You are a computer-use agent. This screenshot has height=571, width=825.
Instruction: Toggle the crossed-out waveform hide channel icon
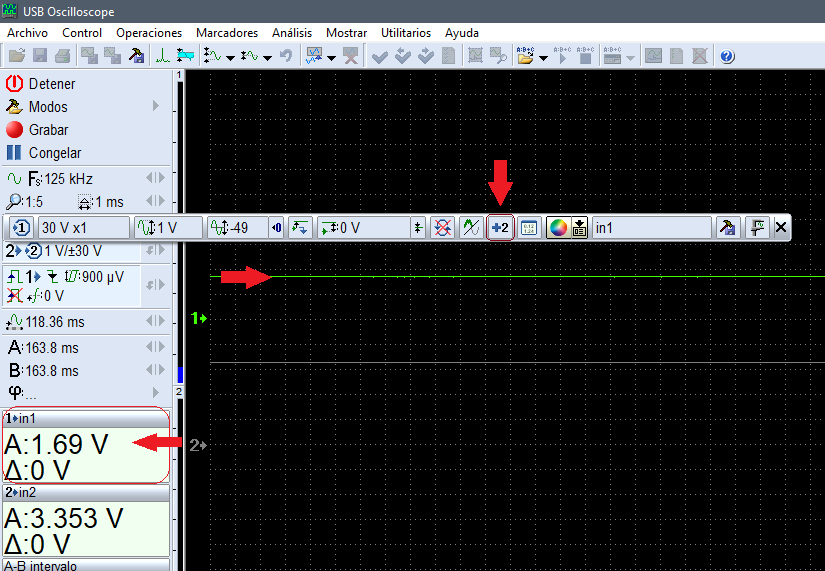pos(442,228)
